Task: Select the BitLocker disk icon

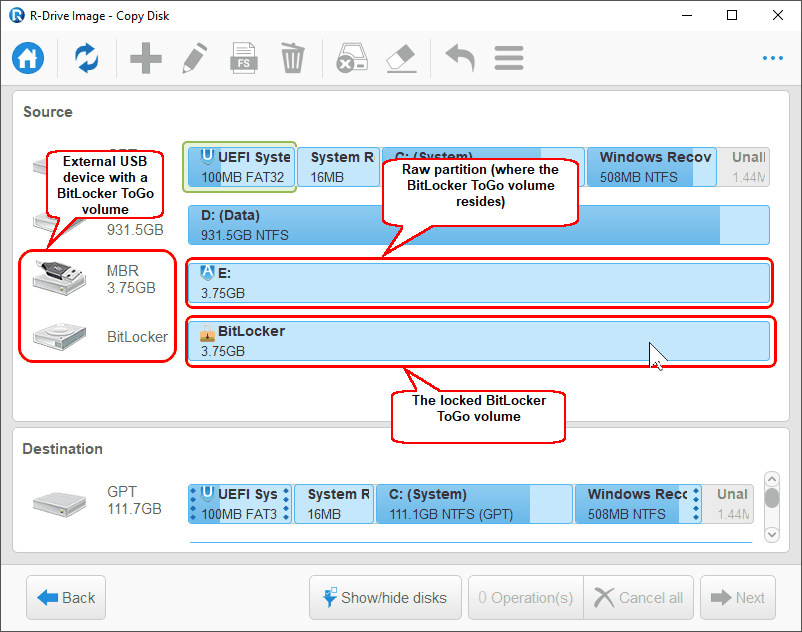Action: tap(59, 336)
